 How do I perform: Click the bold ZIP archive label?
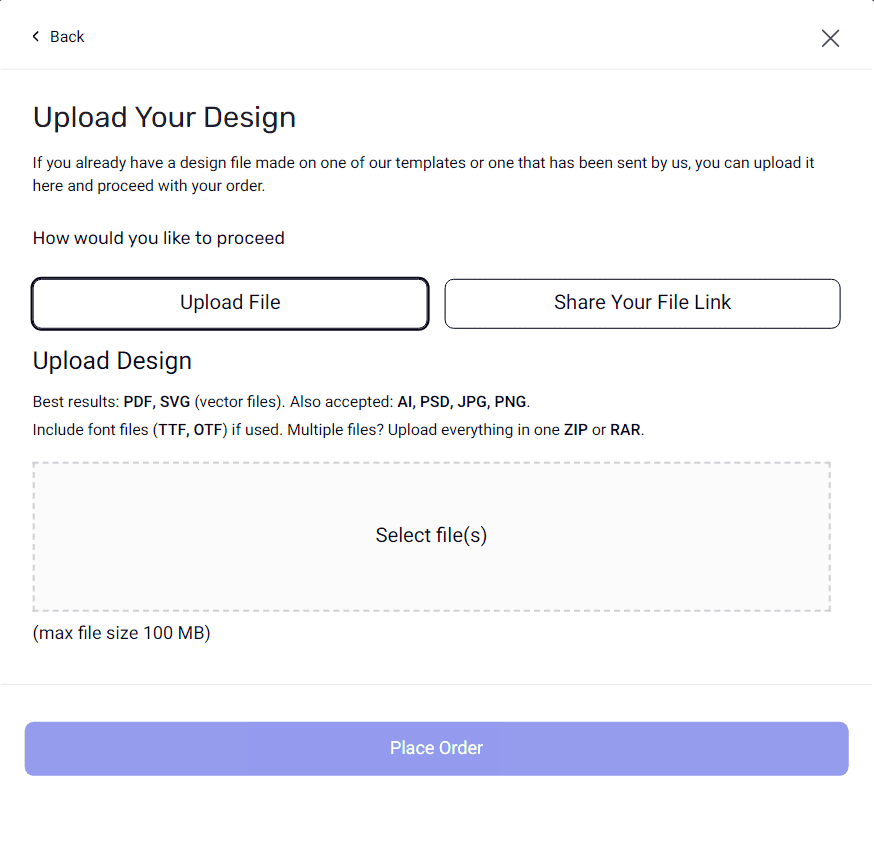click(576, 430)
